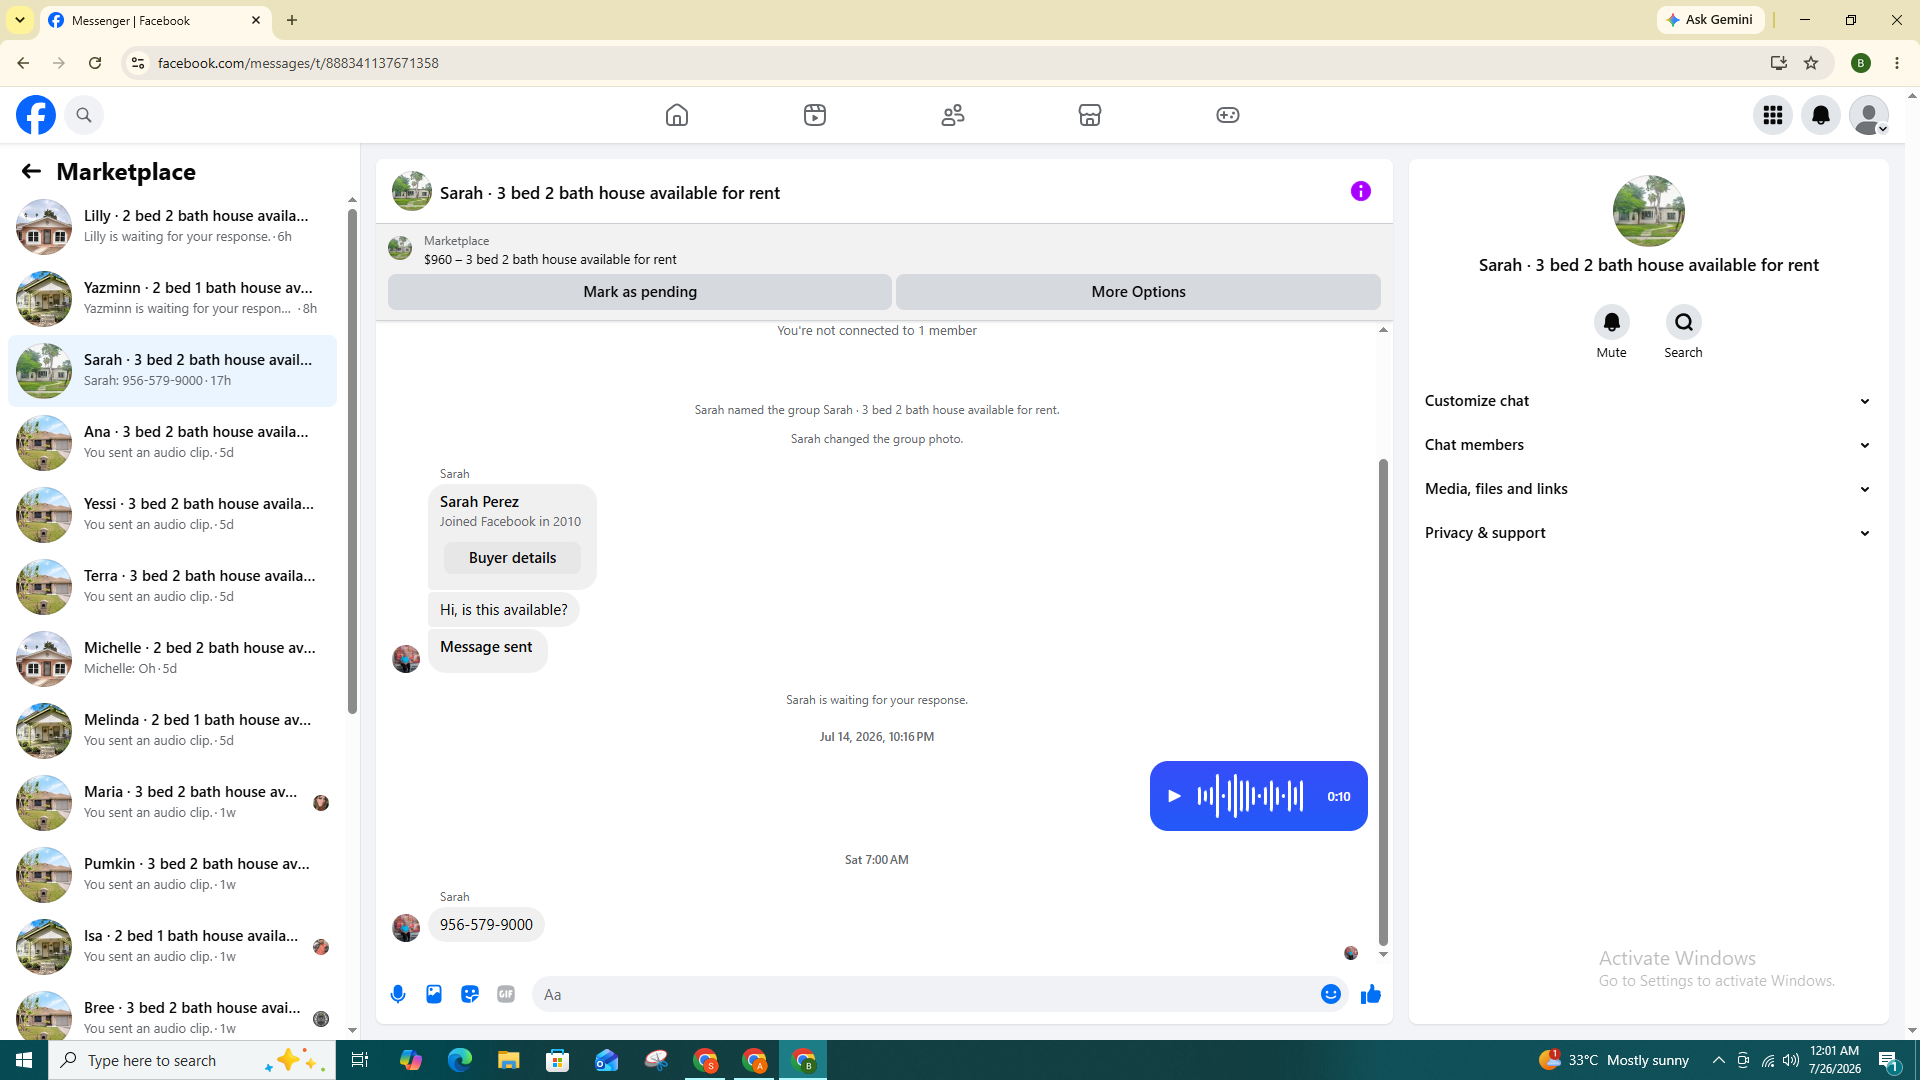Image resolution: width=1920 pixels, height=1080 pixels.
Task: Focus the Aa message input field
Action: point(925,995)
